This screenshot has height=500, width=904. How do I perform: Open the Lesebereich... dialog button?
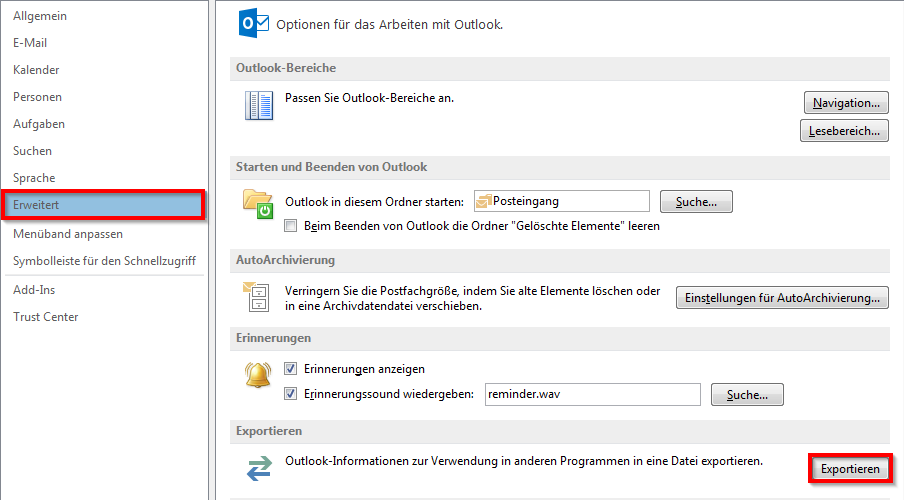point(844,131)
